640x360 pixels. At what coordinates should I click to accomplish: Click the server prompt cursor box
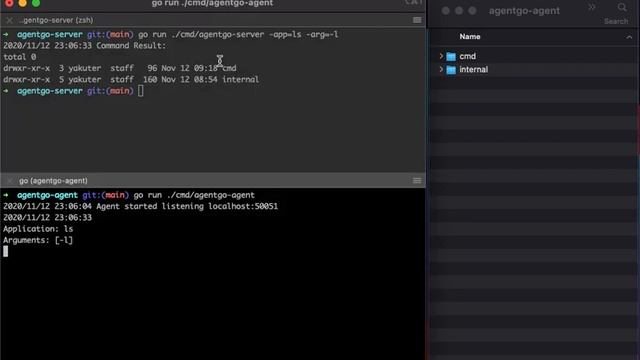(140, 91)
